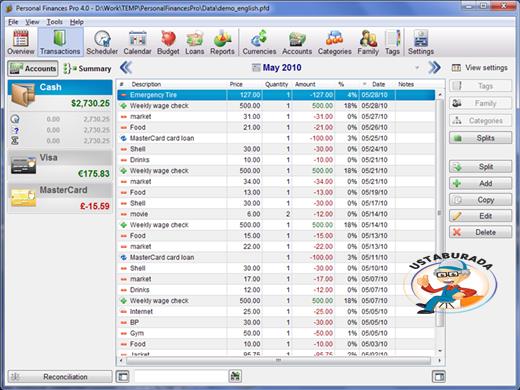Toggle the Summary view button

pyautogui.click(x=87, y=68)
